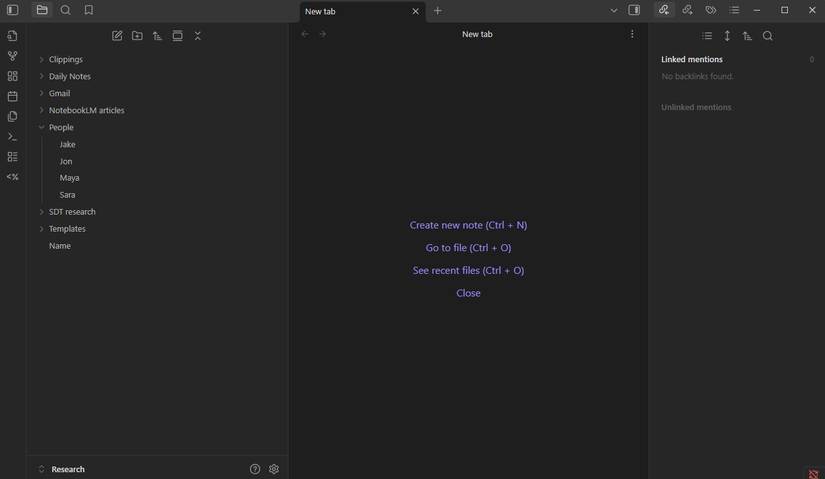Open the more options vertical dots menu

pyautogui.click(x=632, y=34)
